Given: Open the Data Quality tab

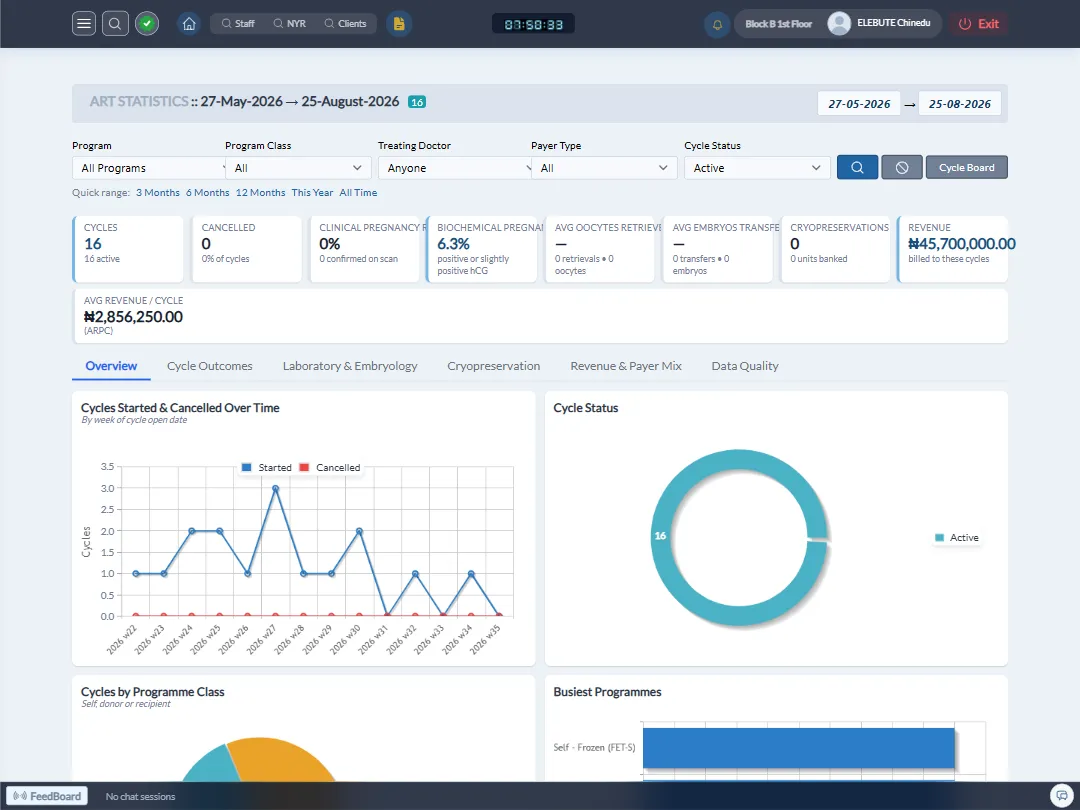Looking at the screenshot, I should 745,366.
